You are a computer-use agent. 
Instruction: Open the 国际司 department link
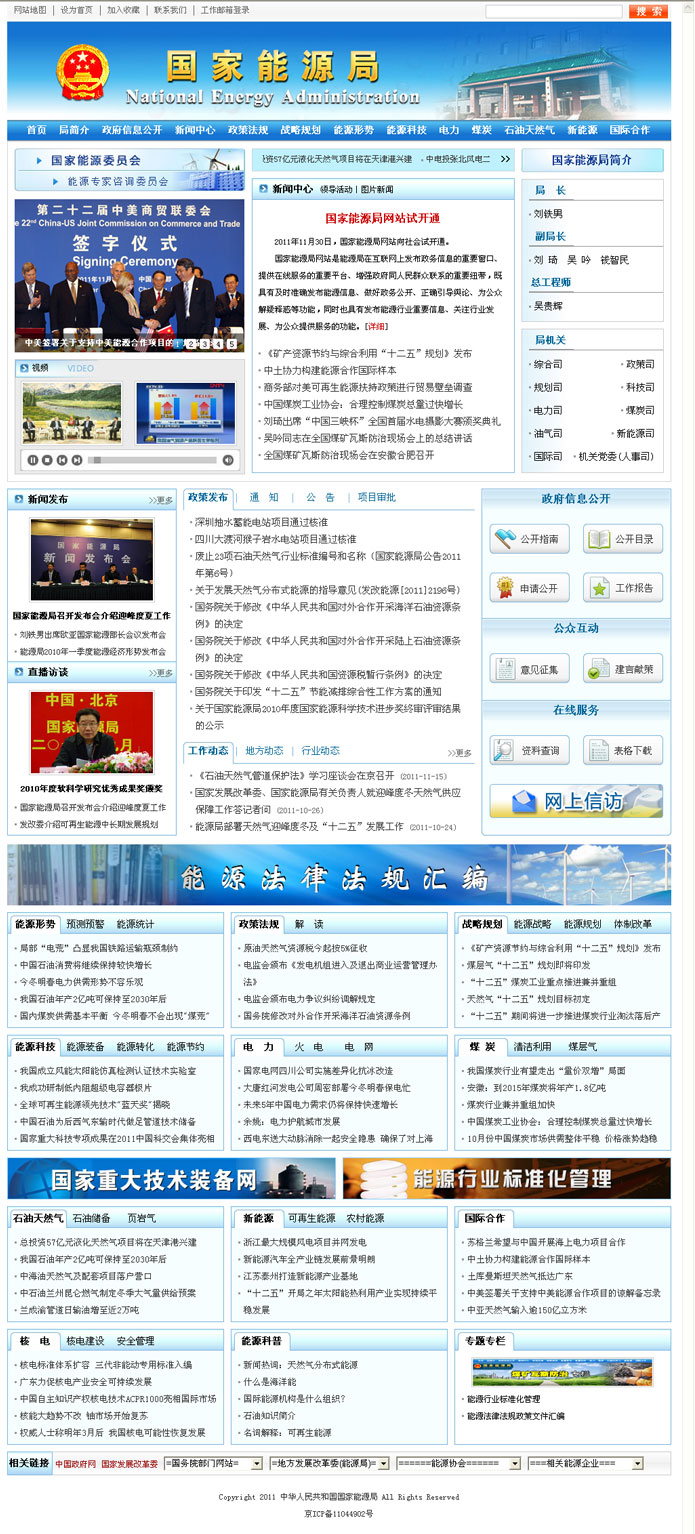(548, 457)
